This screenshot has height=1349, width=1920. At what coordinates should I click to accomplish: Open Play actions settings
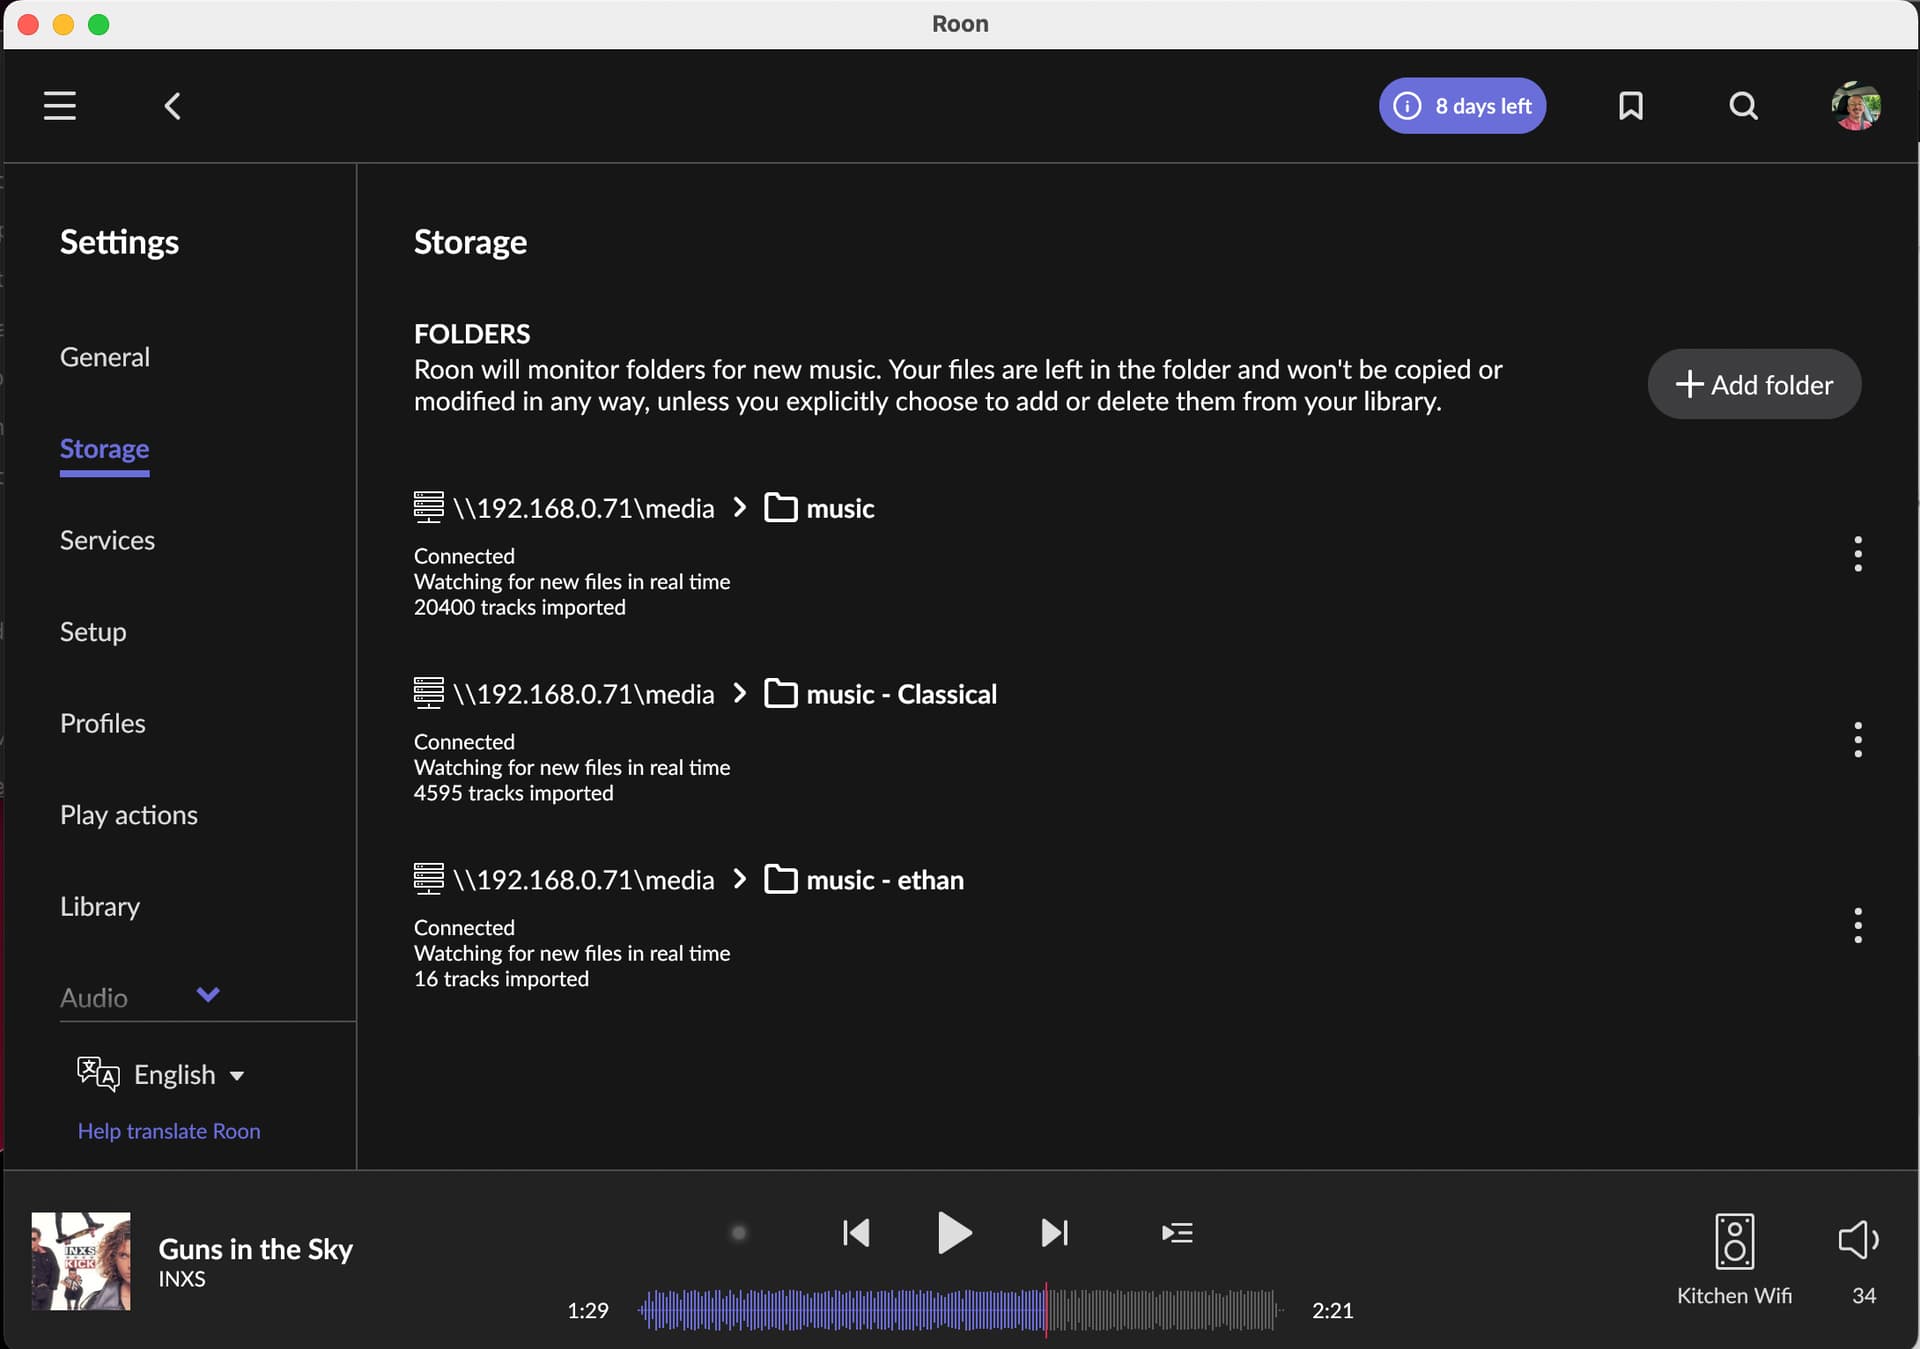coord(129,815)
